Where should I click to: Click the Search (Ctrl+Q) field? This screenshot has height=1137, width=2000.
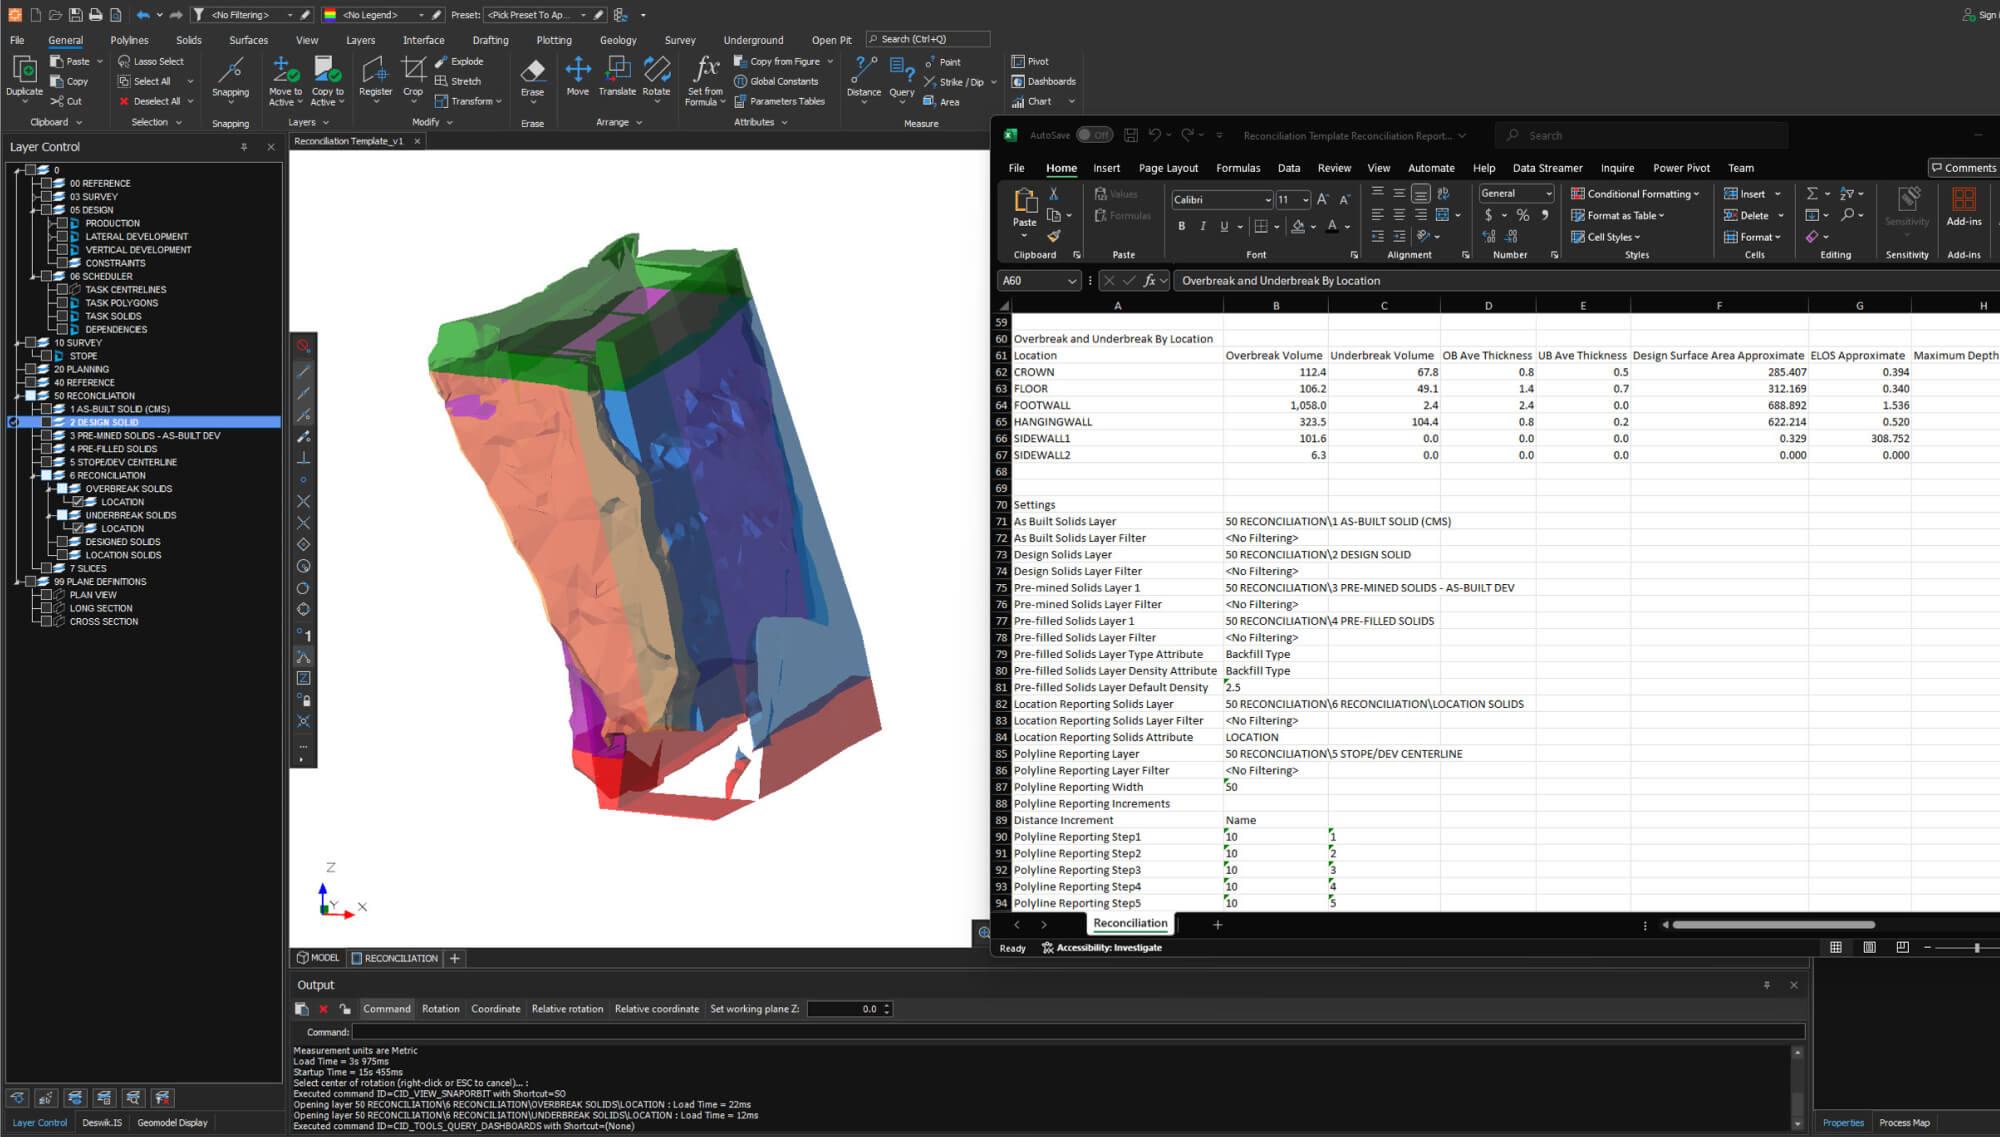point(928,39)
